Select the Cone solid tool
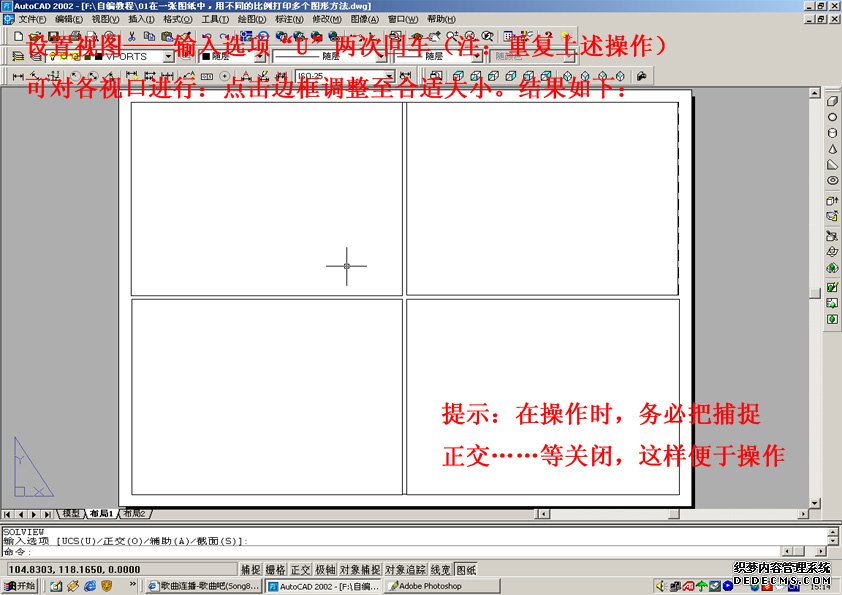 832,149
